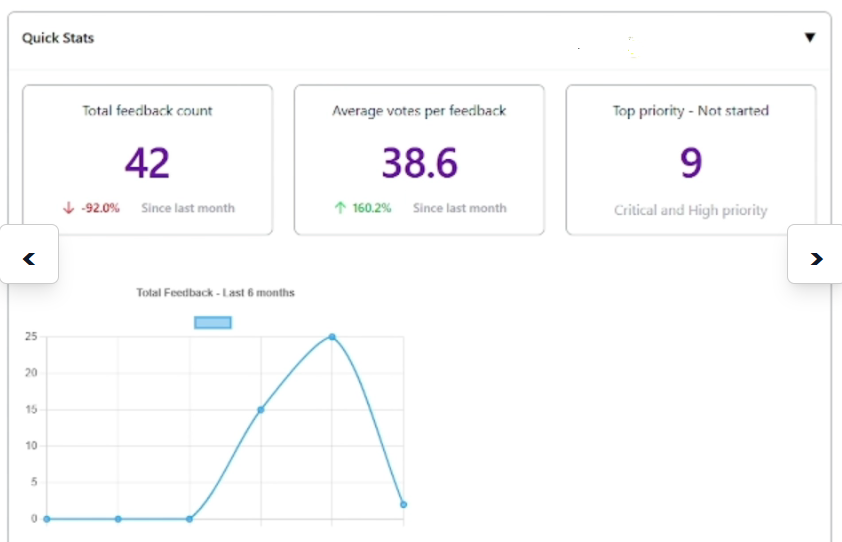Click the second chart data point at 0
The height and width of the screenshot is (542, 842).
tap(118, 519)
